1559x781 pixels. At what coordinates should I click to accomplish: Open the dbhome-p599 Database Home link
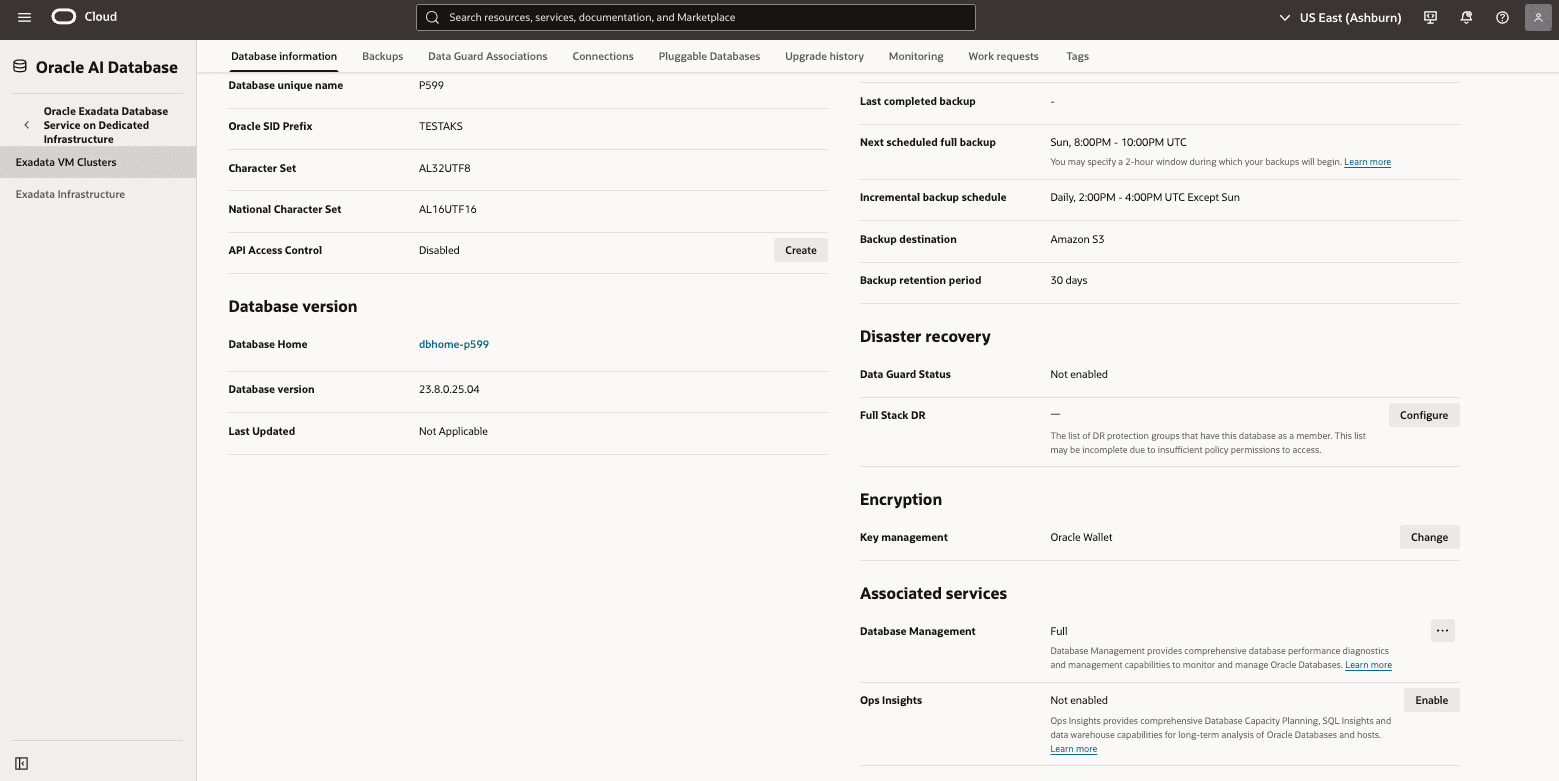tap(454, 344)
